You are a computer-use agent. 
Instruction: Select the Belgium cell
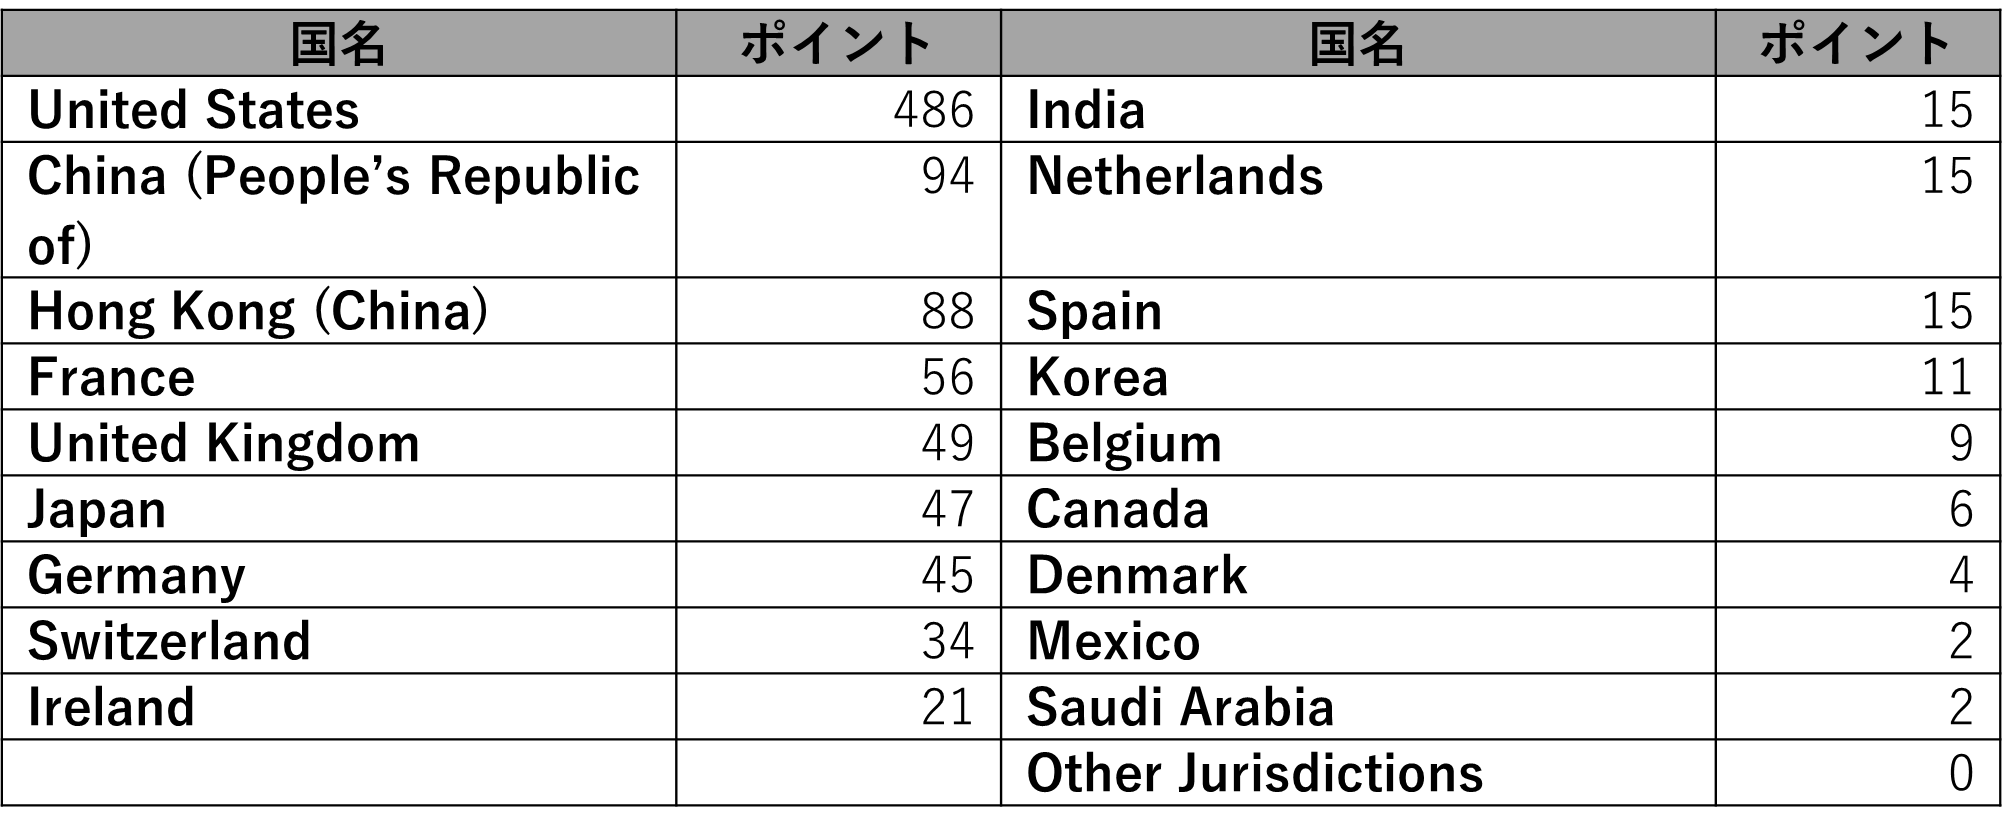pos(1358,443)
